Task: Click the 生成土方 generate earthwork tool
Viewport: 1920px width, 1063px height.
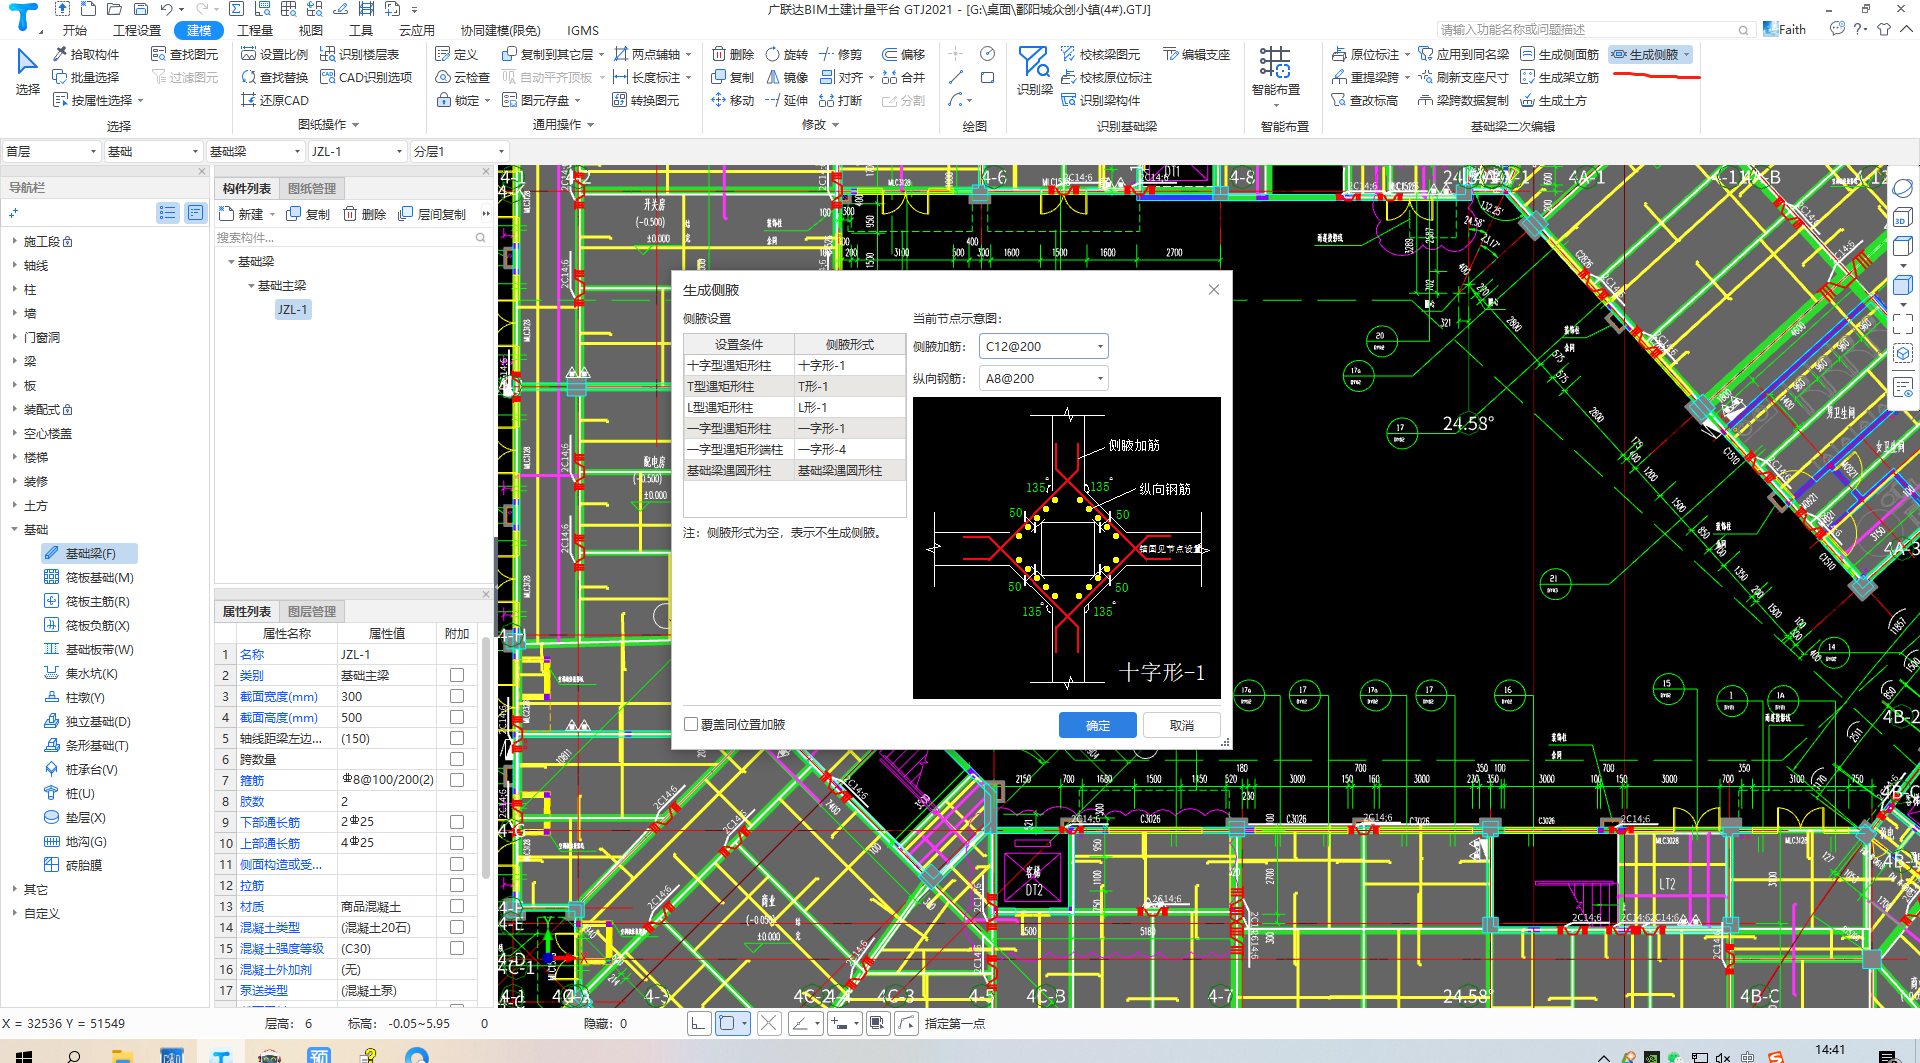Action: (x=1553, y=100)
